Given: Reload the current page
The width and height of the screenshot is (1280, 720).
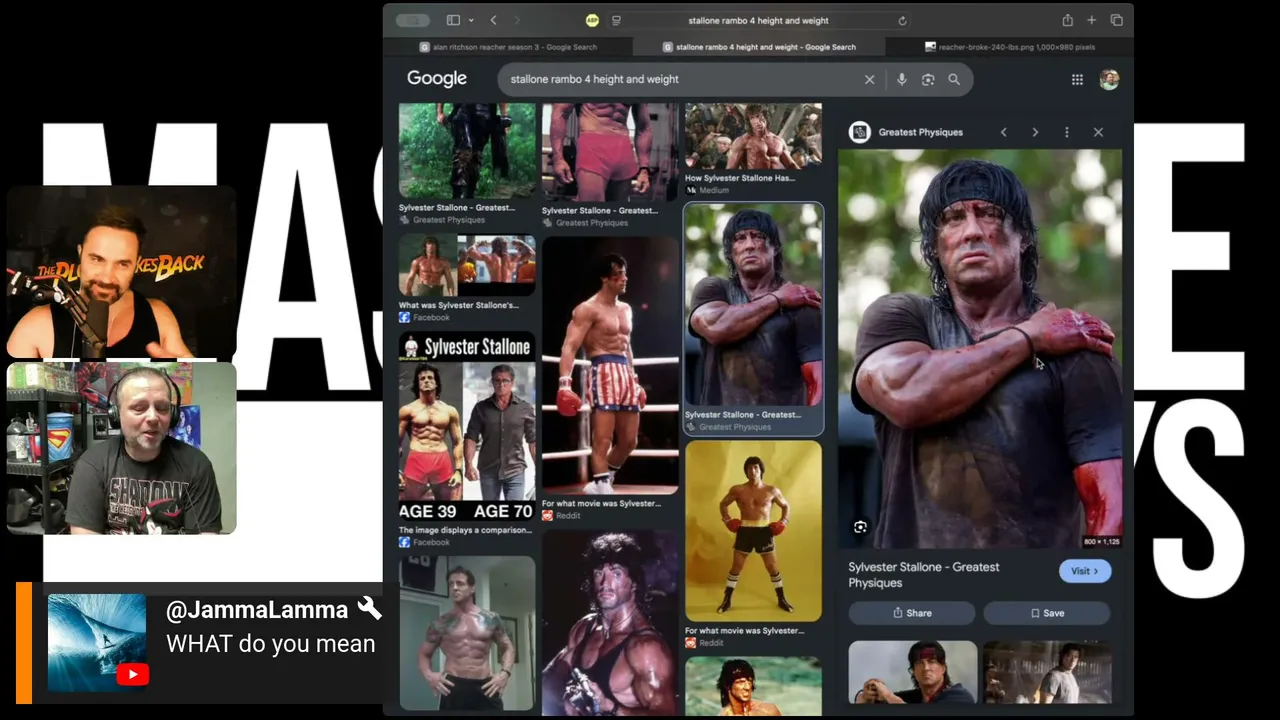Looking at the screenshot, I should pos(903,20).
